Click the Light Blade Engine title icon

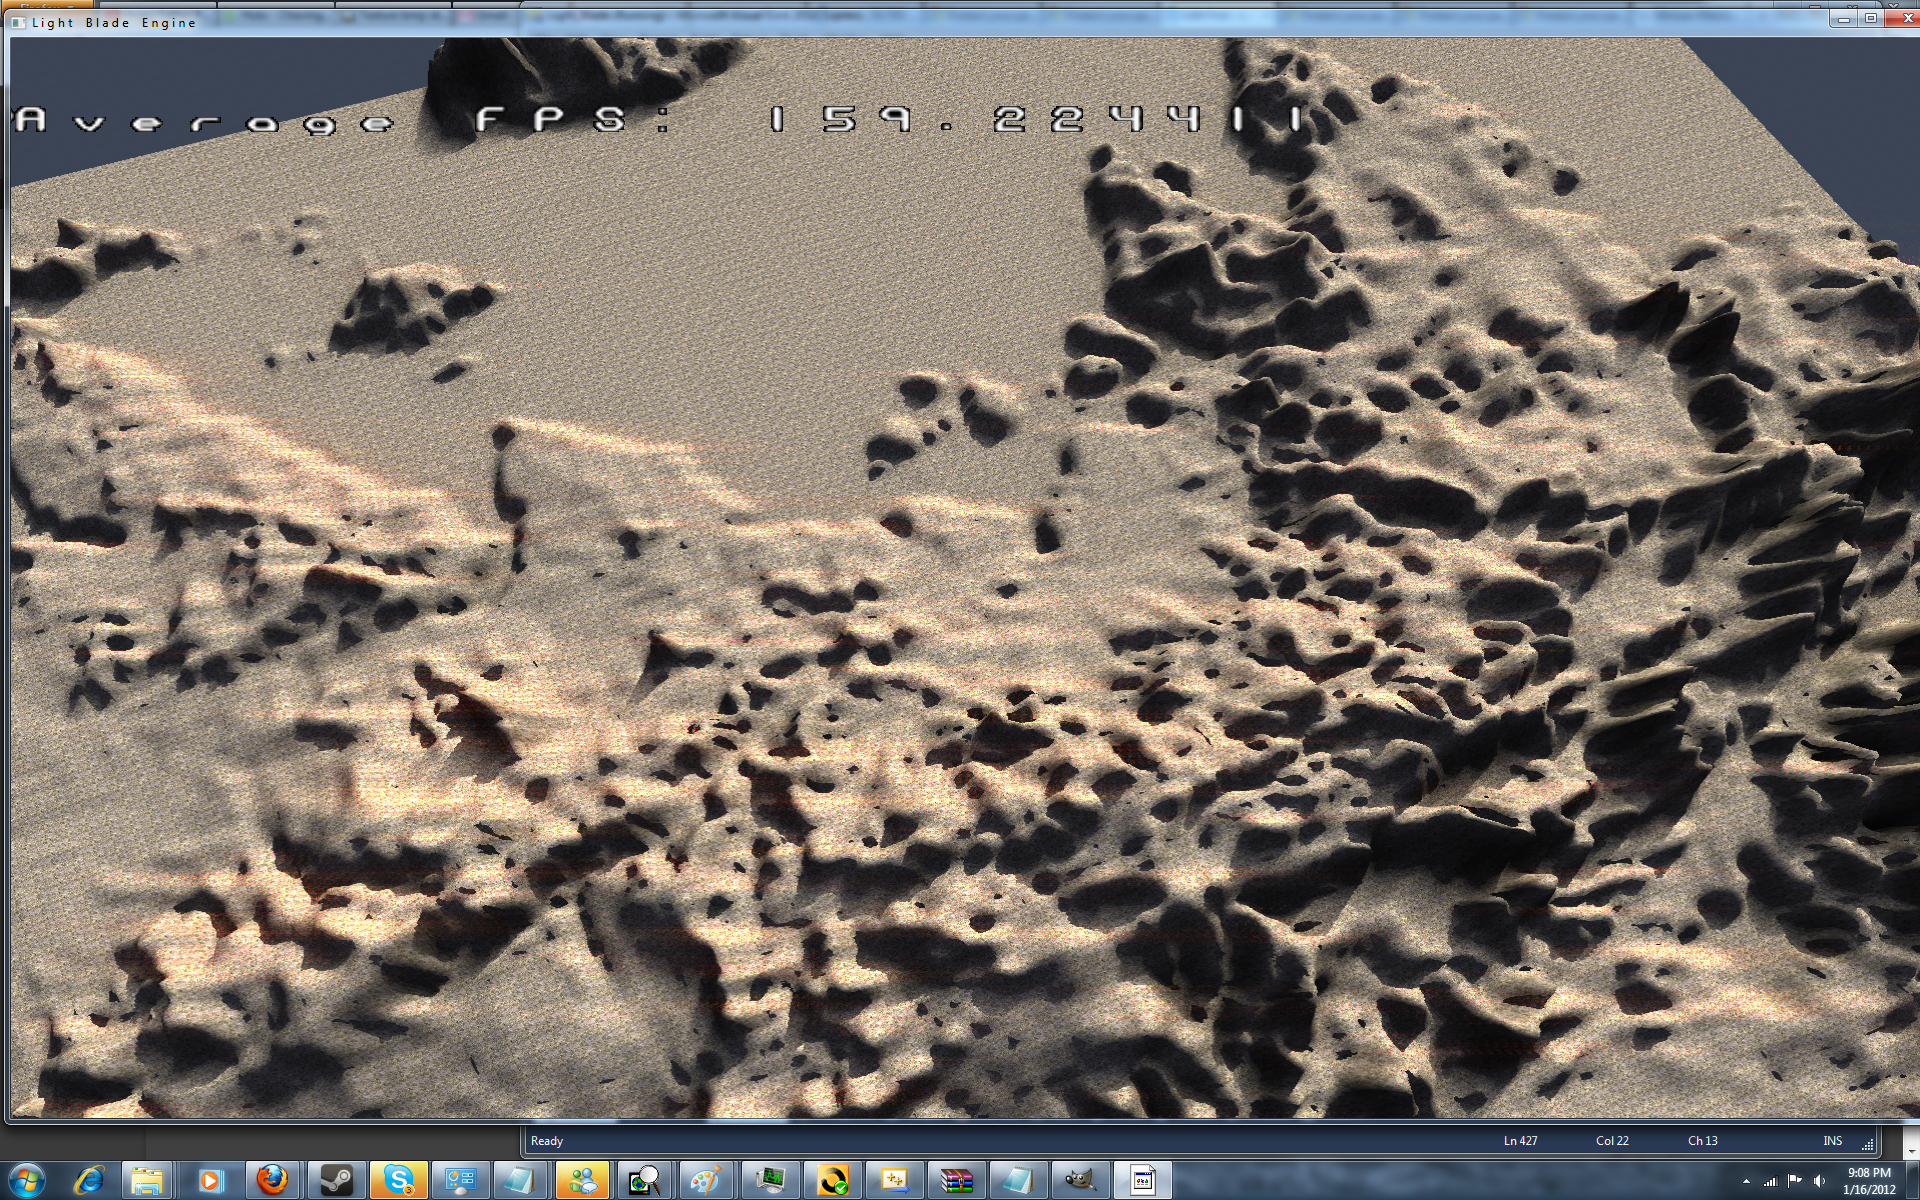(x=19, y=22)
